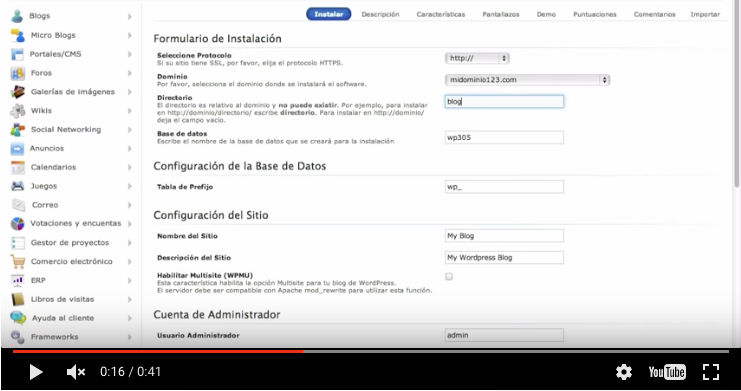Open the protocol http:// dropdown
The width and height of the screenshot is (741, 391).
click(477, 58)
